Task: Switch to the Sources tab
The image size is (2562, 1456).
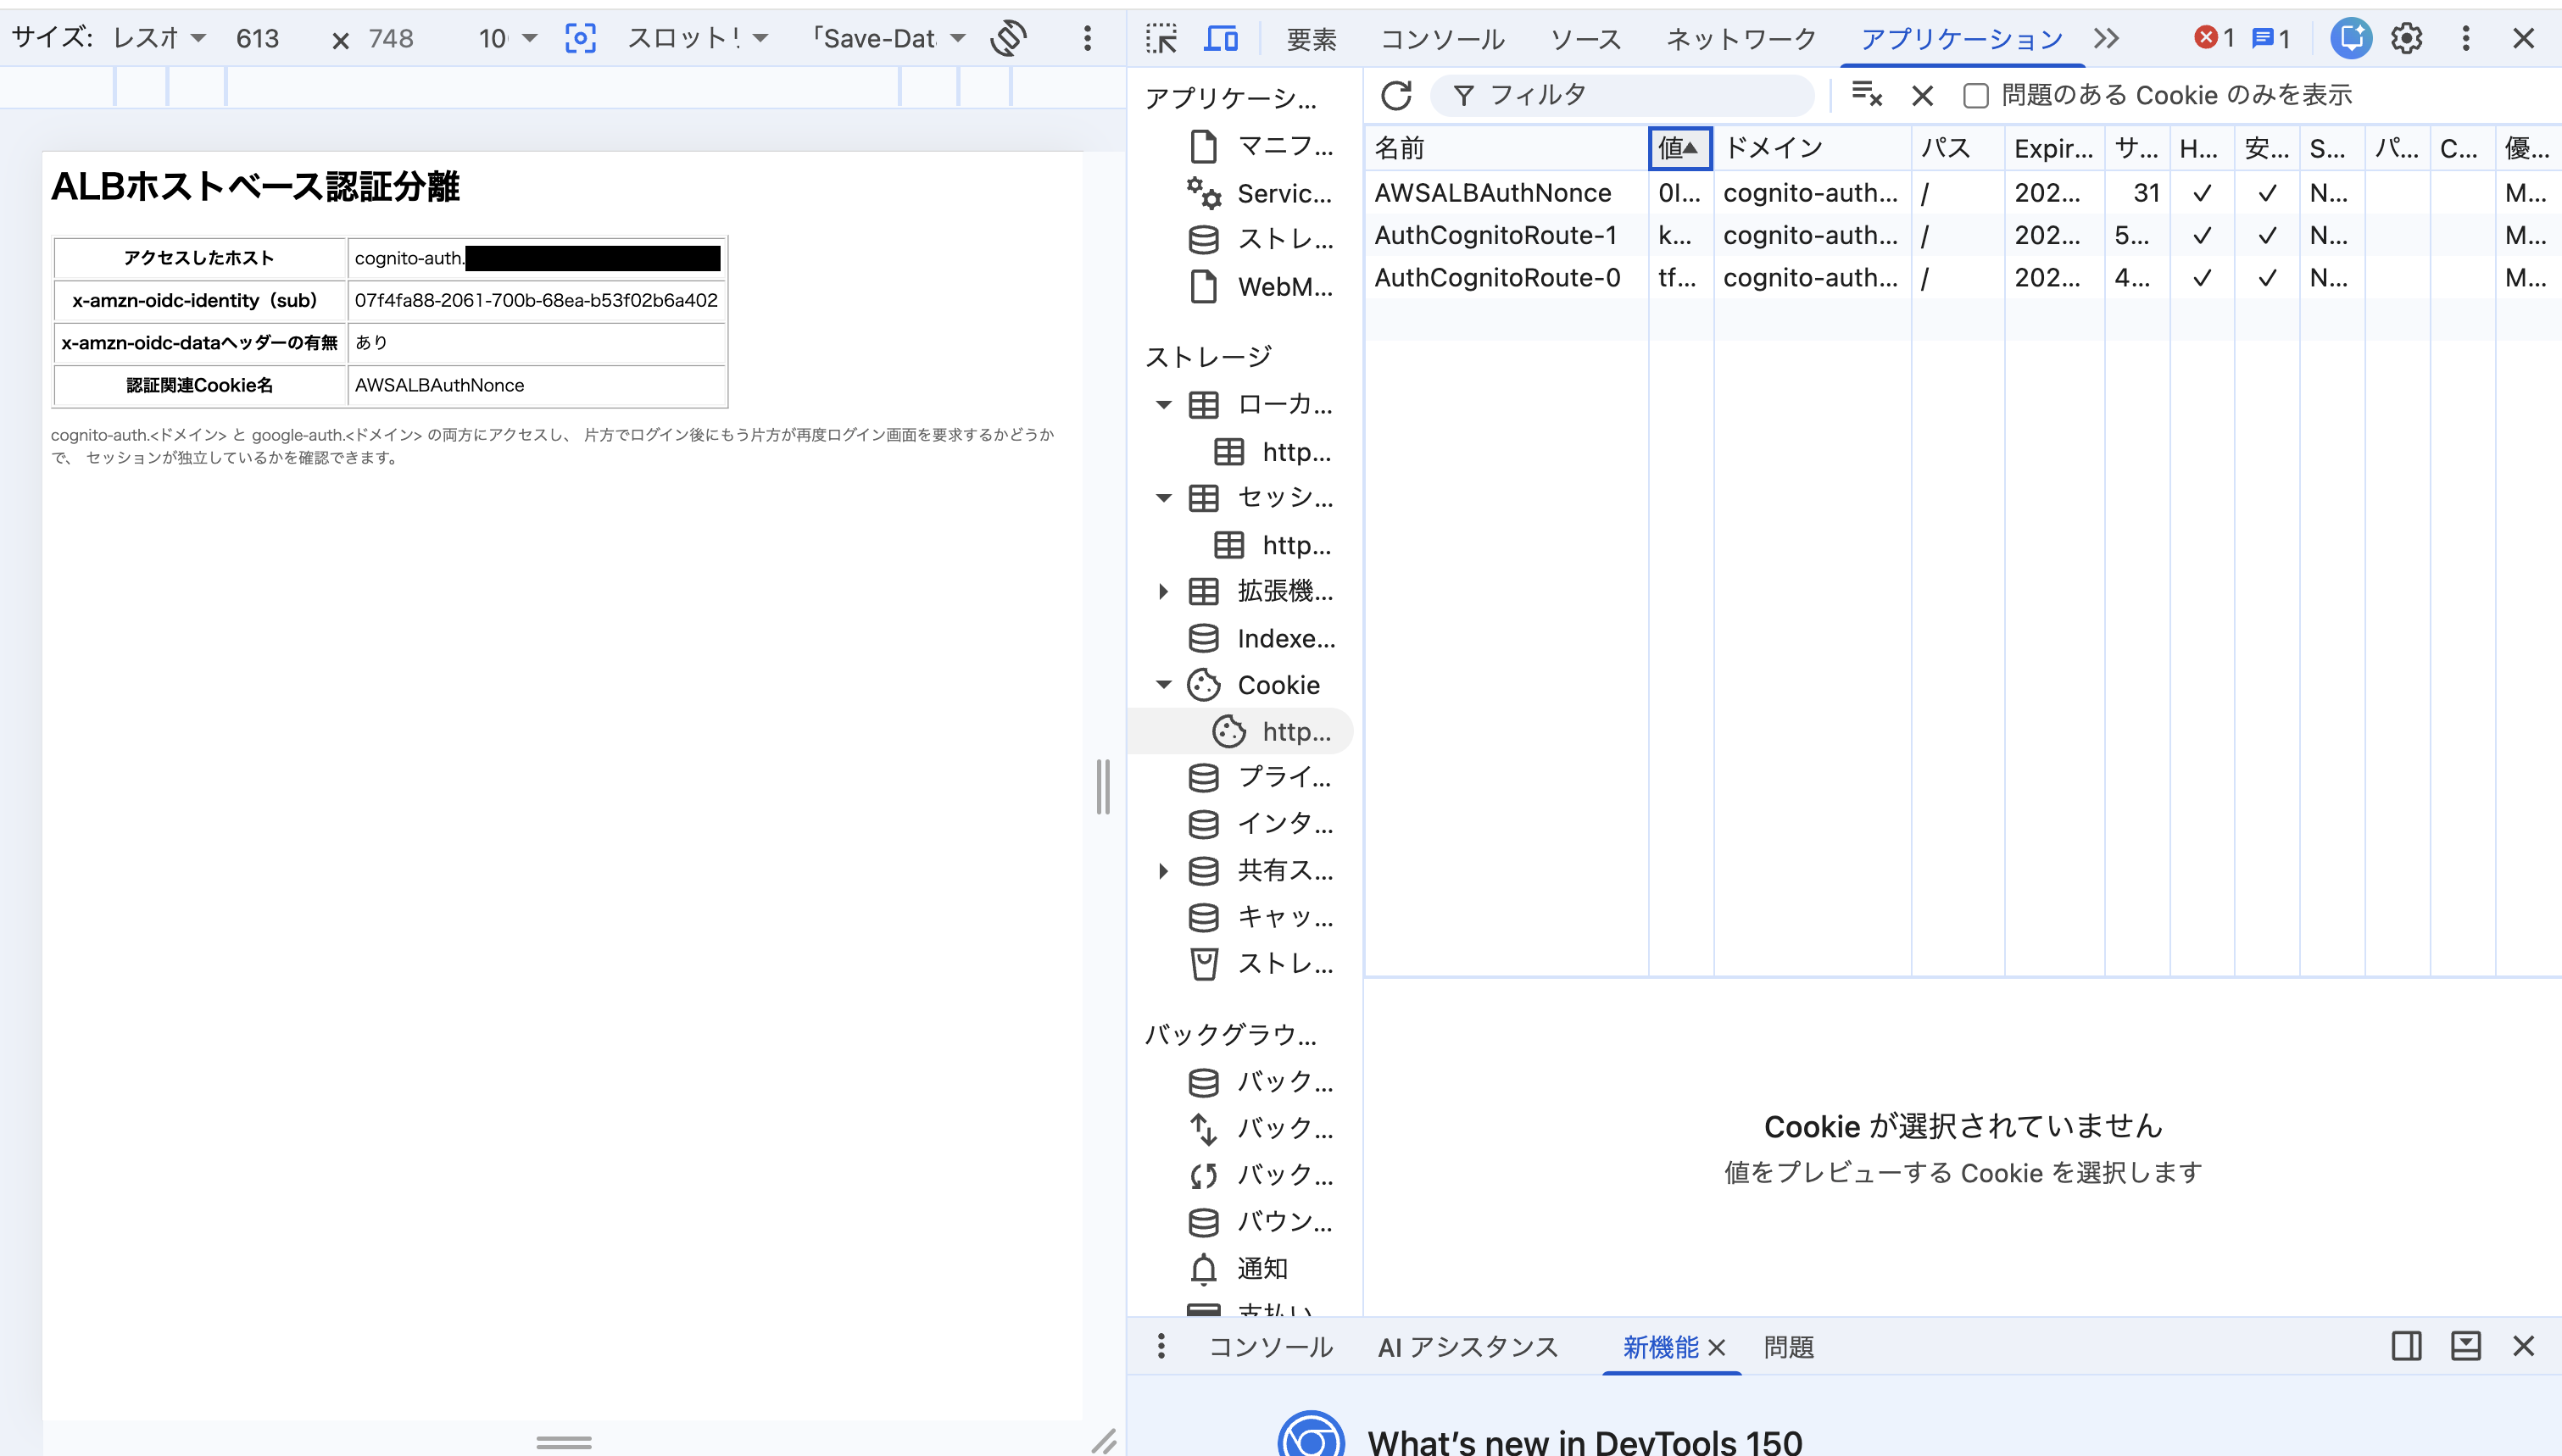Action: (1585, 38)
